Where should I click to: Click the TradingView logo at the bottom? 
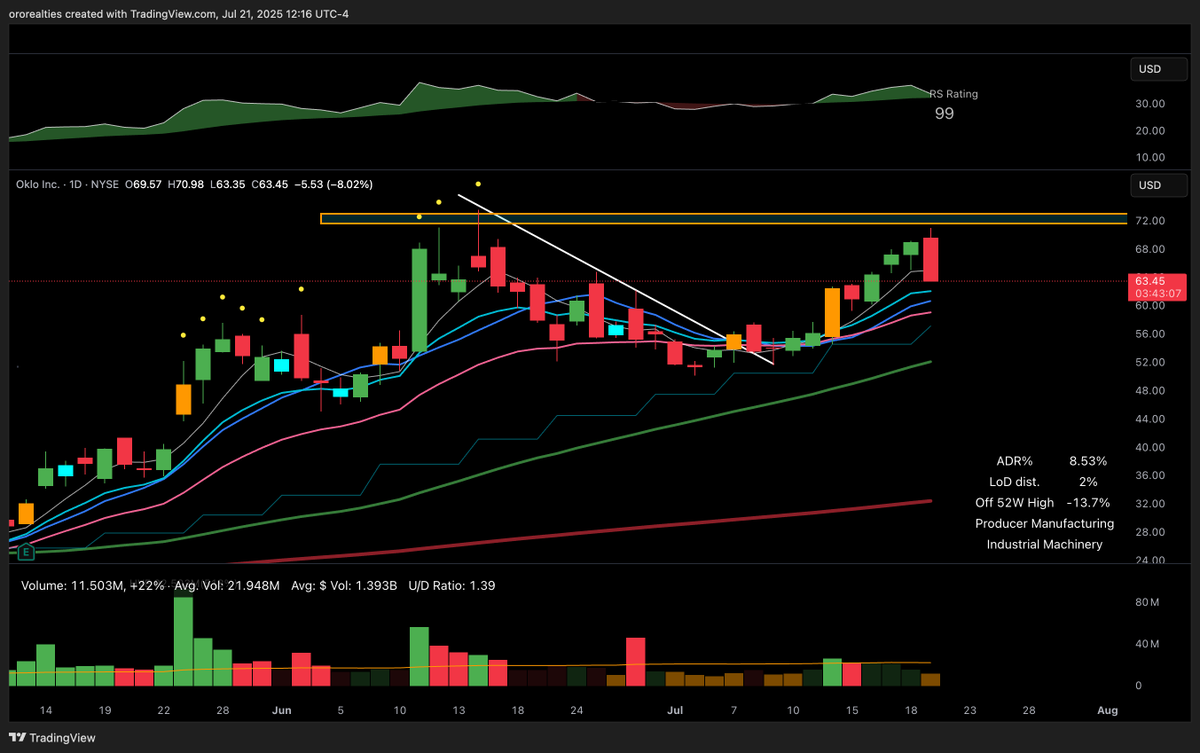tap(51, 737)
